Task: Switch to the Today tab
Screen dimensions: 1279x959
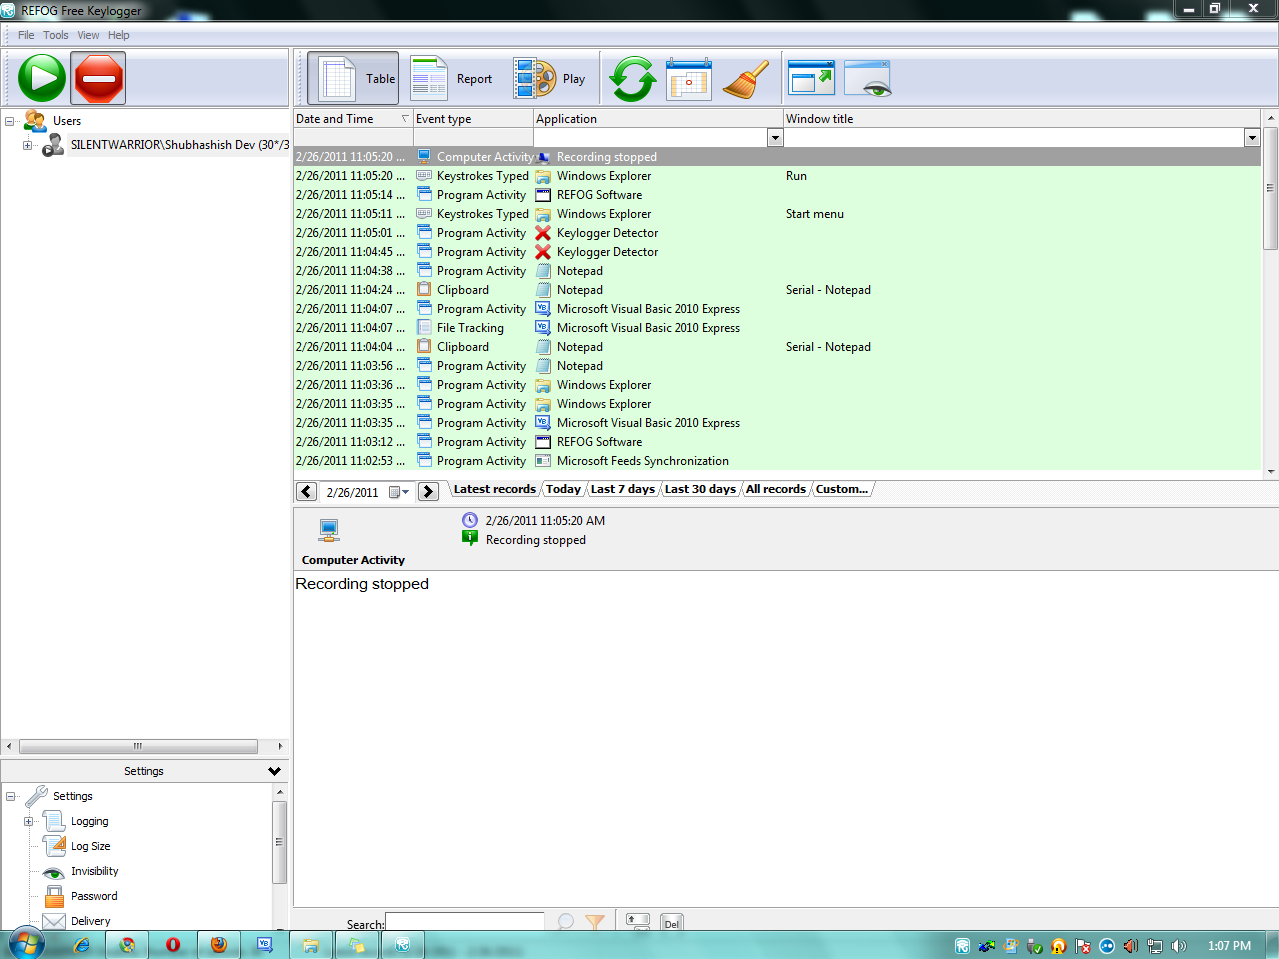Action: click(563, 489)
